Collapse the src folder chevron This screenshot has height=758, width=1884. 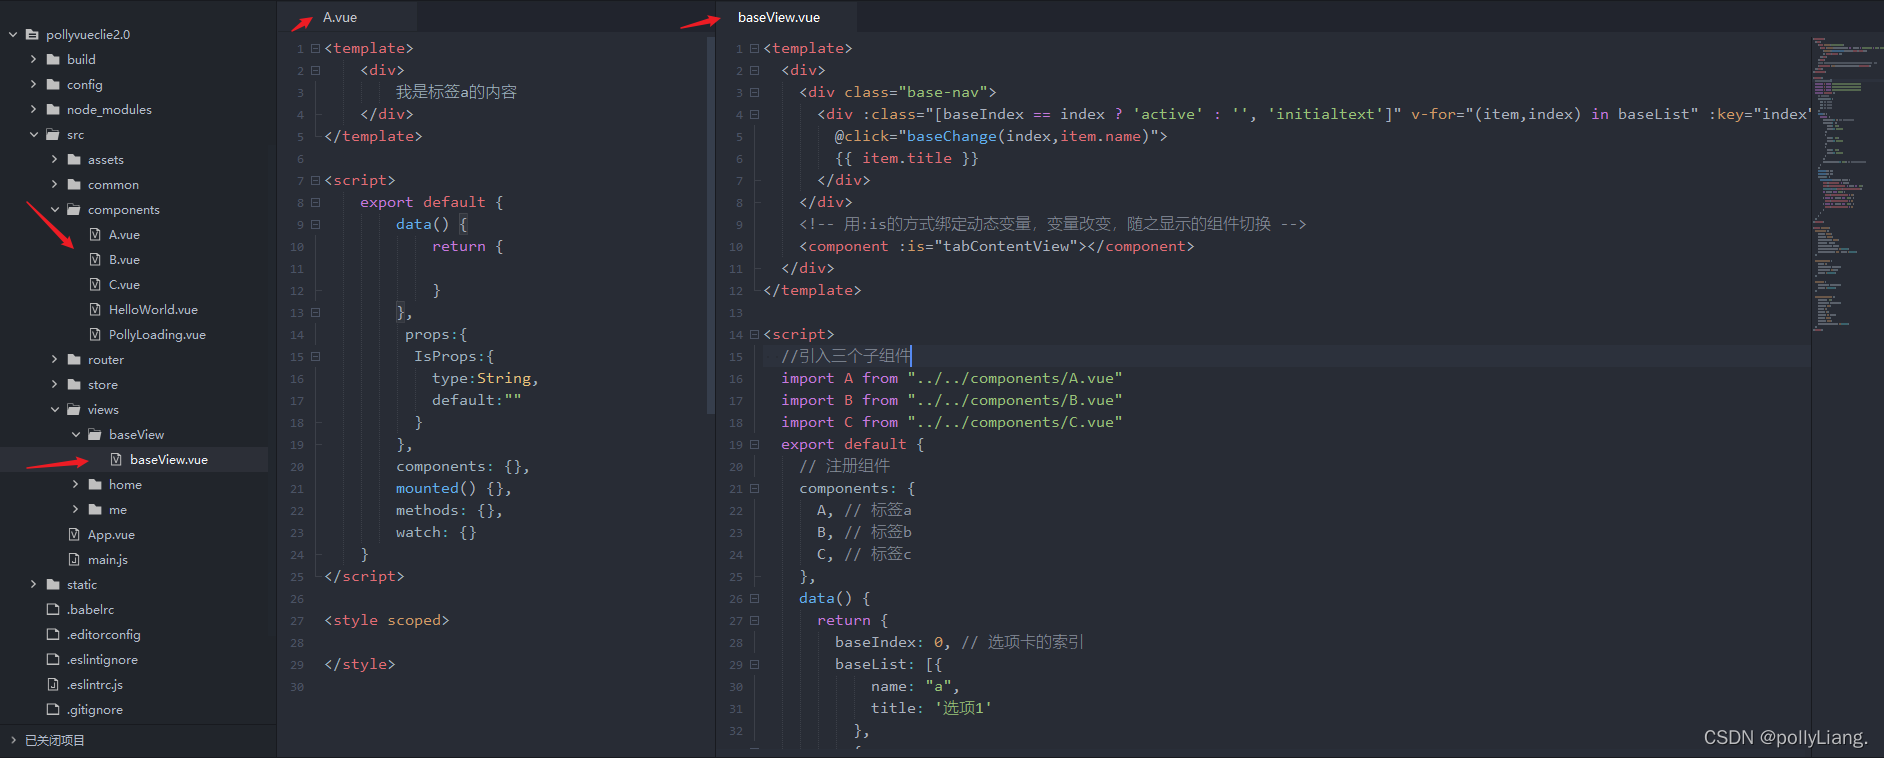[33, 134]
